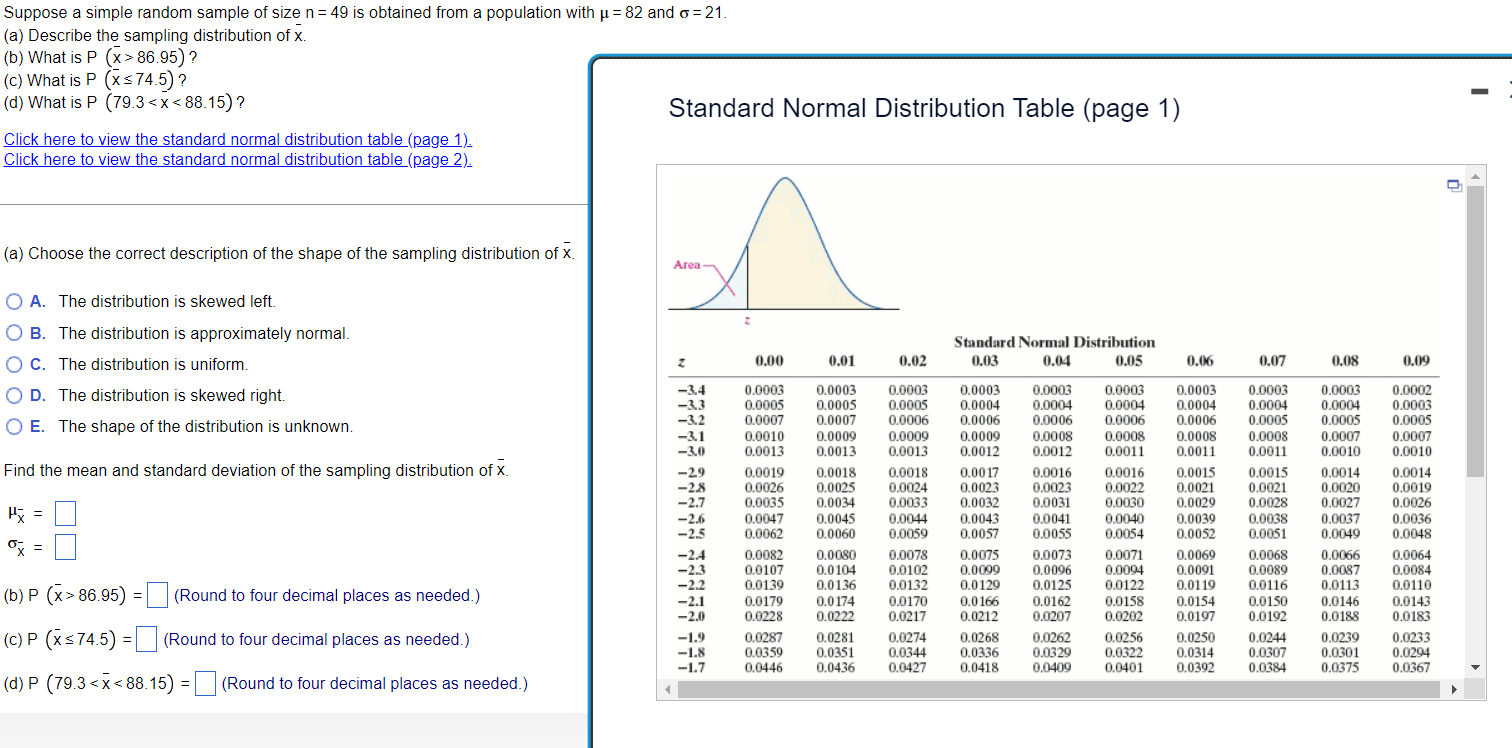The width and height of the screenshot is (1512, 748).
Task: Select option D, distribution is skewed right
Action: (12, 395)
